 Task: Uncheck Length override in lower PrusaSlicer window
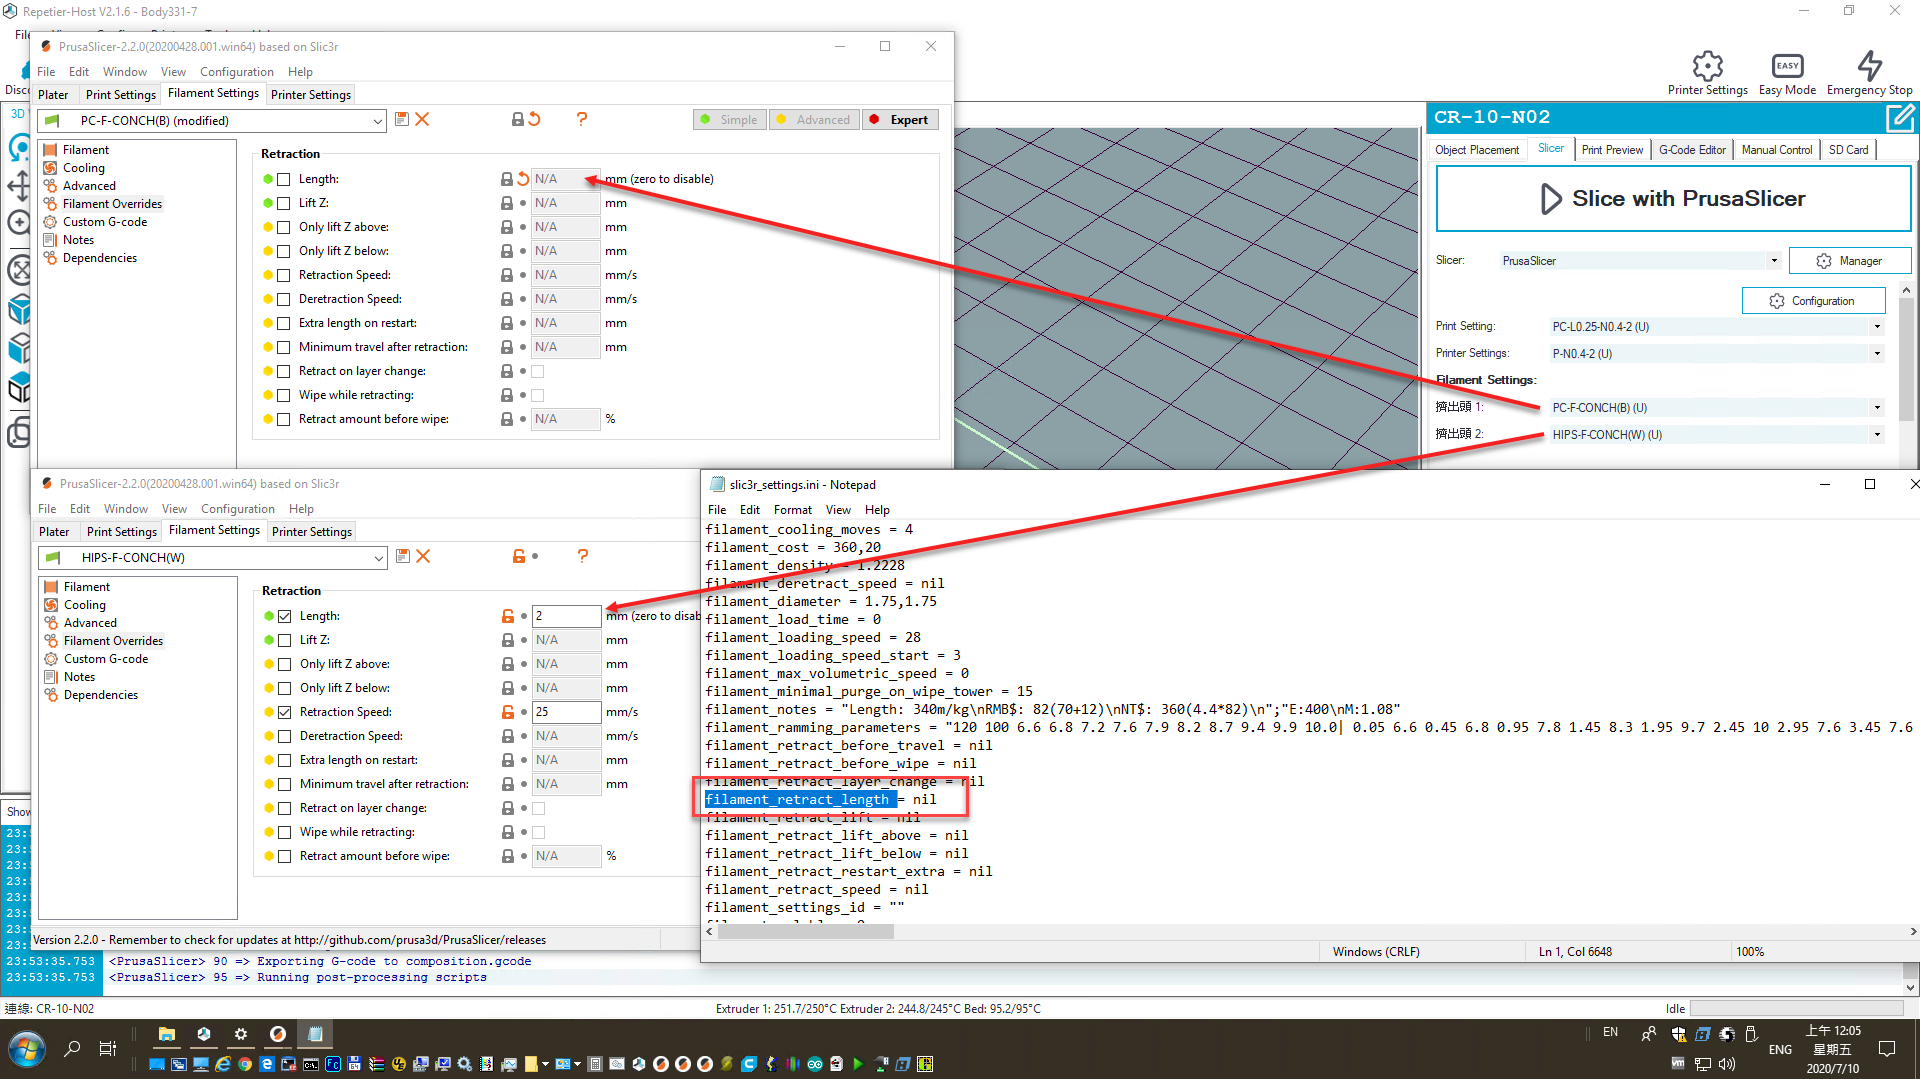[x=285, y=616]
